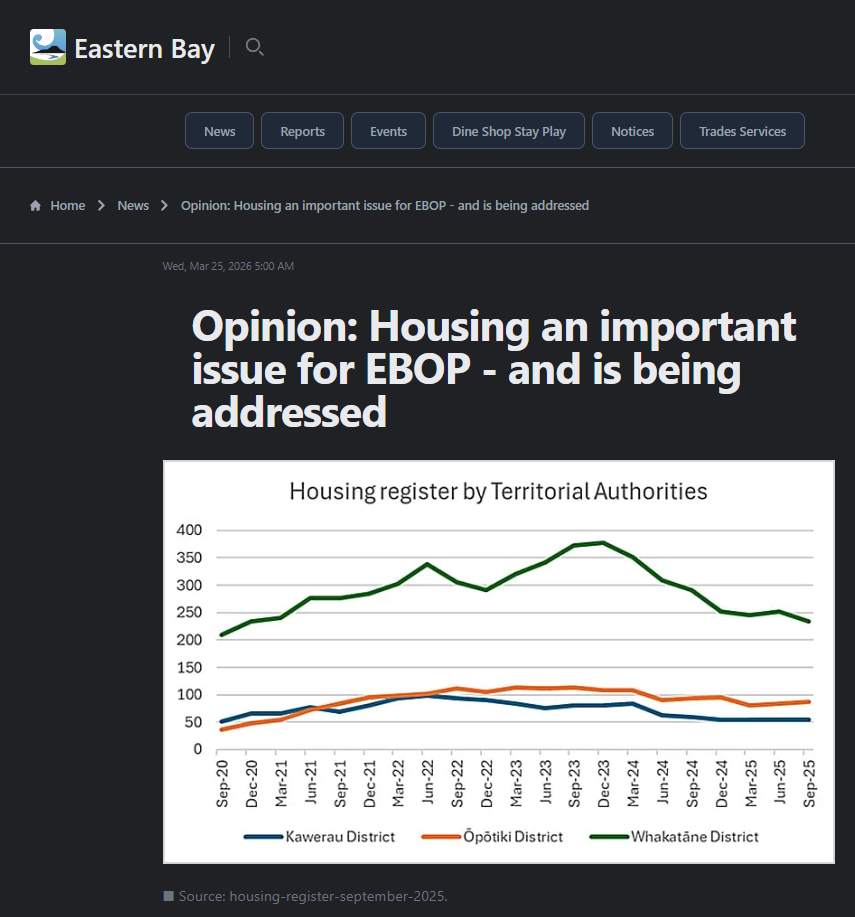Click the Sep-25 x-axis label
The image size is (855, 917).
pyautogui.click(x=809, y=784)
